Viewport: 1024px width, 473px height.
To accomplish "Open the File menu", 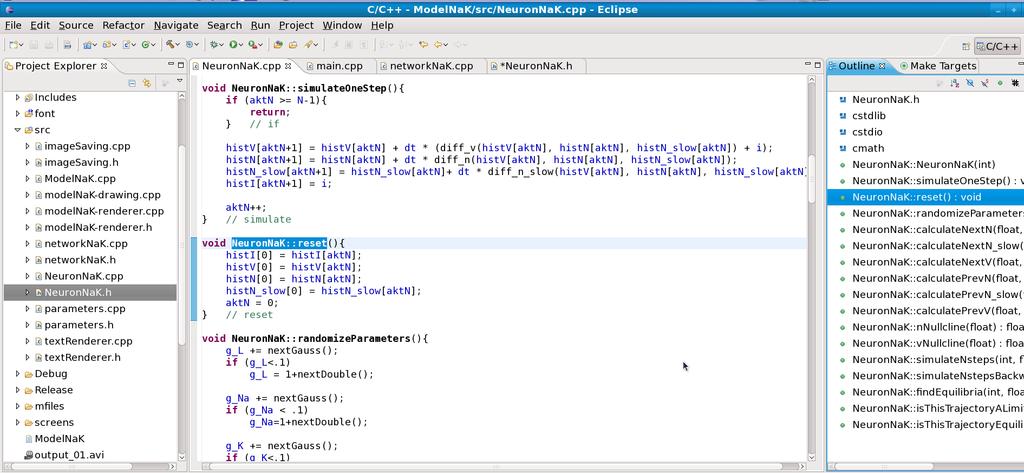I will (13, 25).
